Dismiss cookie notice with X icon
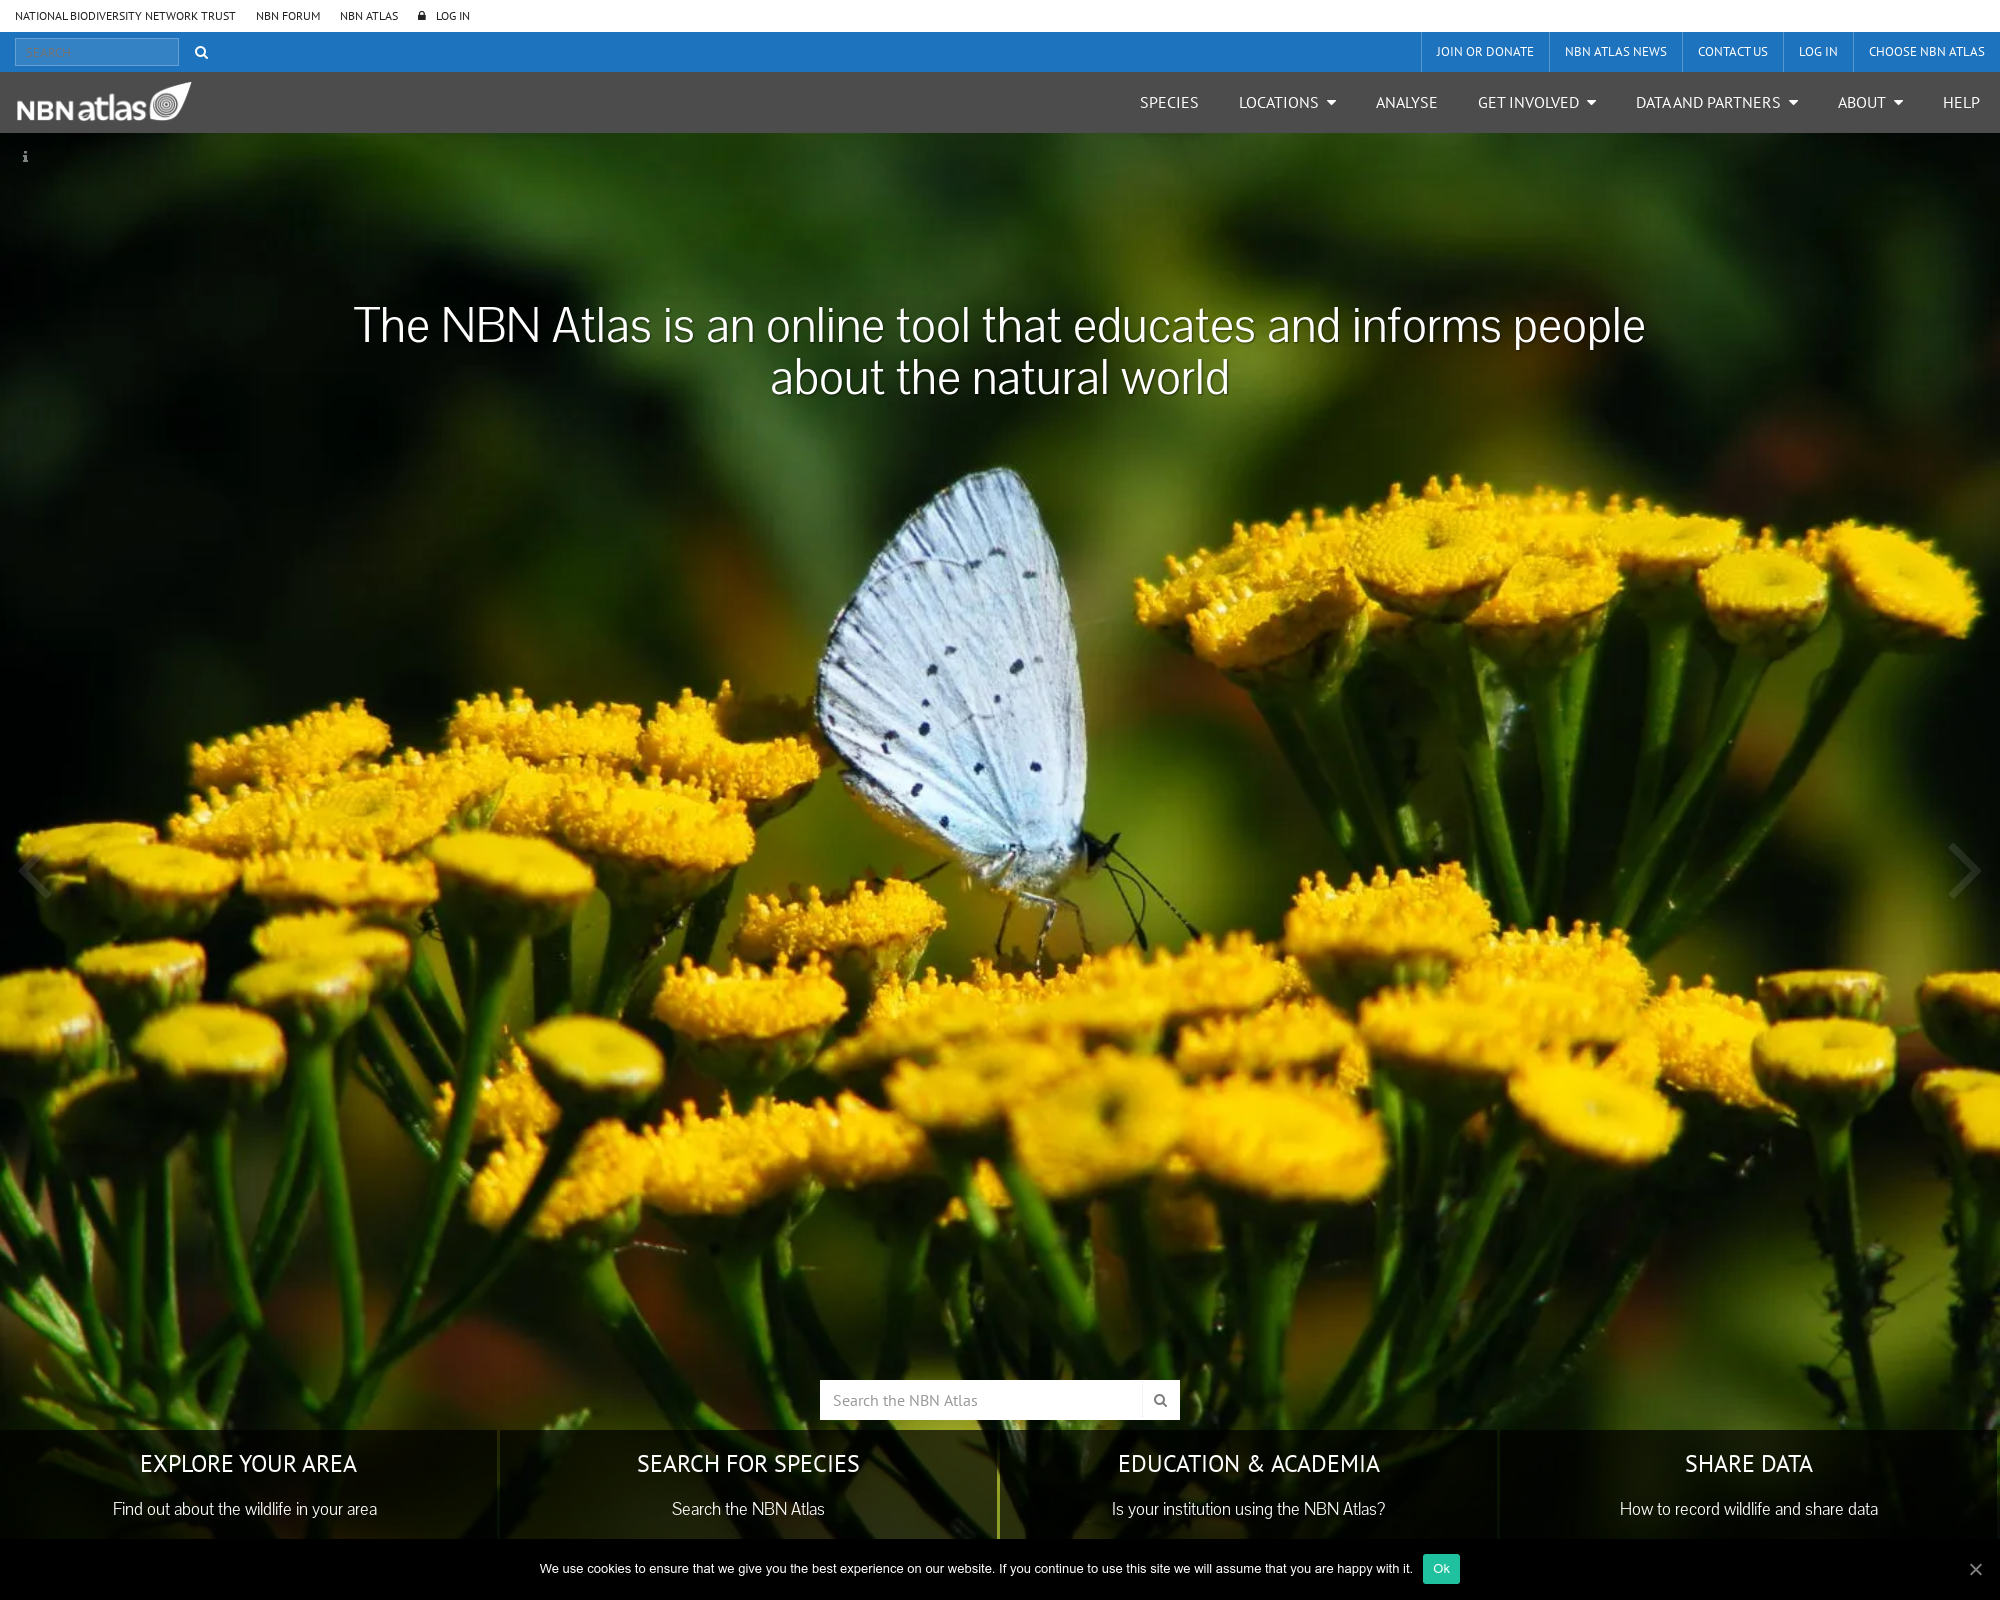The height and width of the screenshot is (1600, 2000). [1975, 1569]
